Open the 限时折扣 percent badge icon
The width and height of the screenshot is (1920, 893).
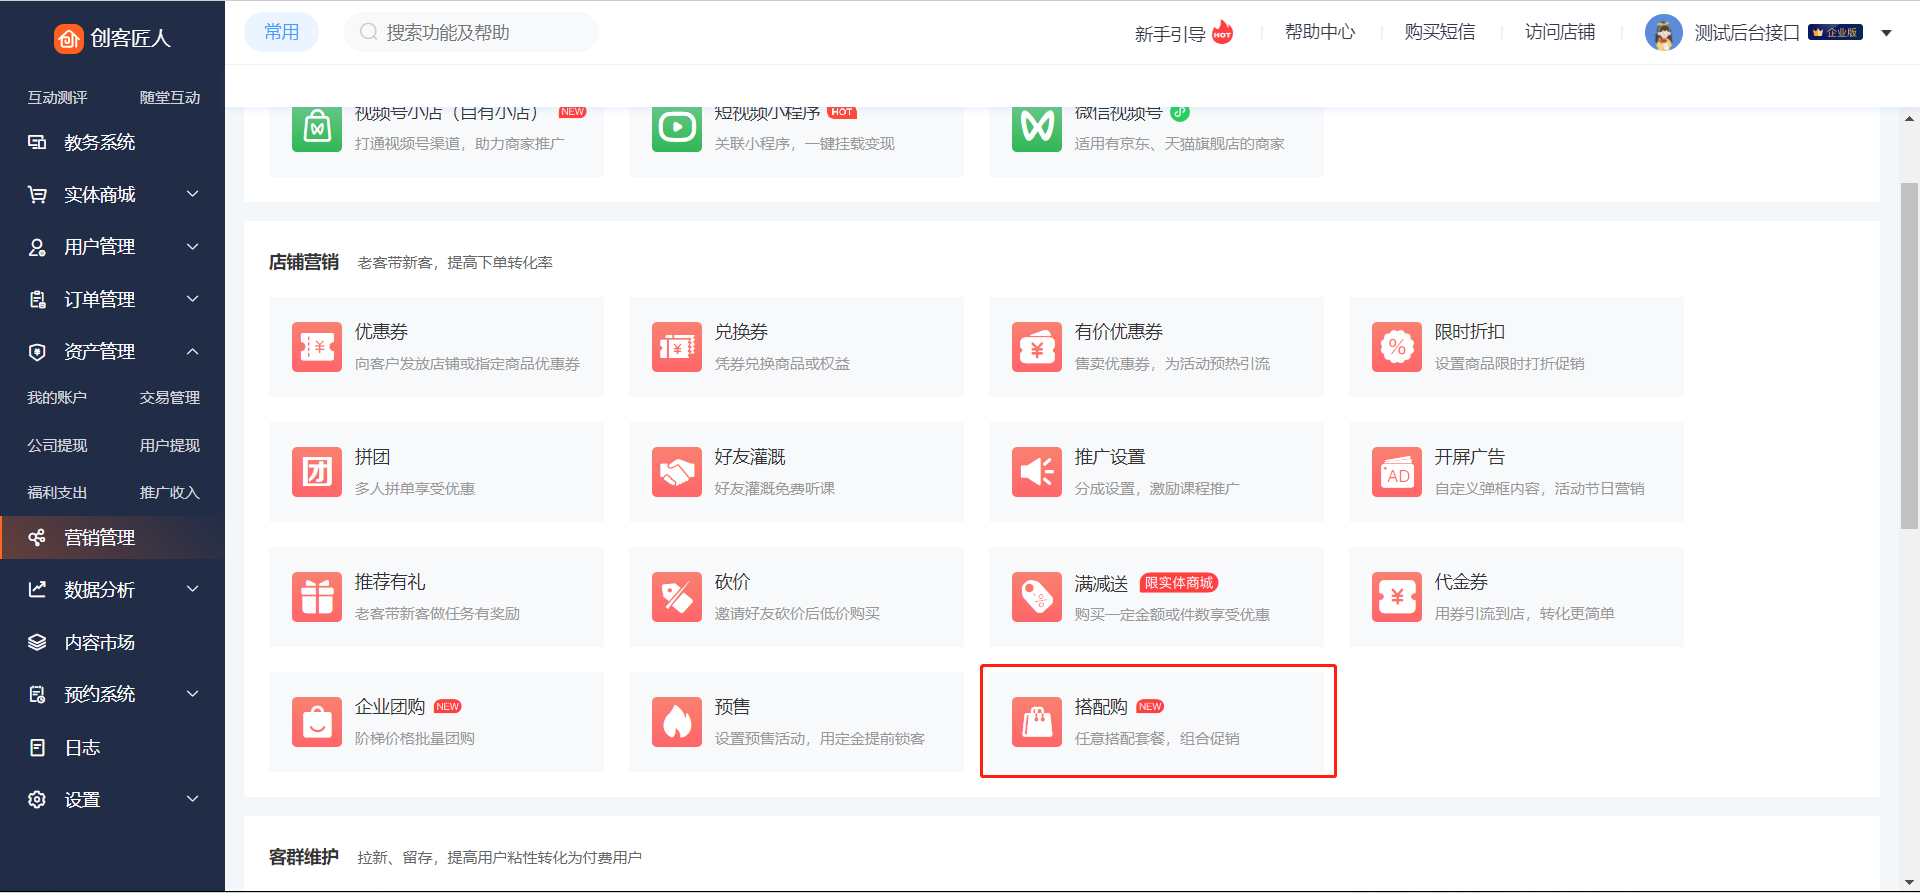(1397, 347)
